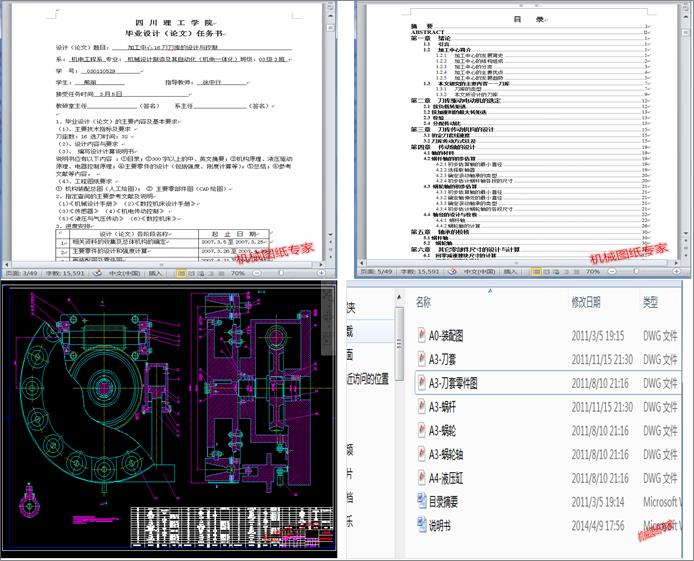694x561 pixels.
Task: Click DWG file icon of A0-装配图
Action: [x=422, y=335]
